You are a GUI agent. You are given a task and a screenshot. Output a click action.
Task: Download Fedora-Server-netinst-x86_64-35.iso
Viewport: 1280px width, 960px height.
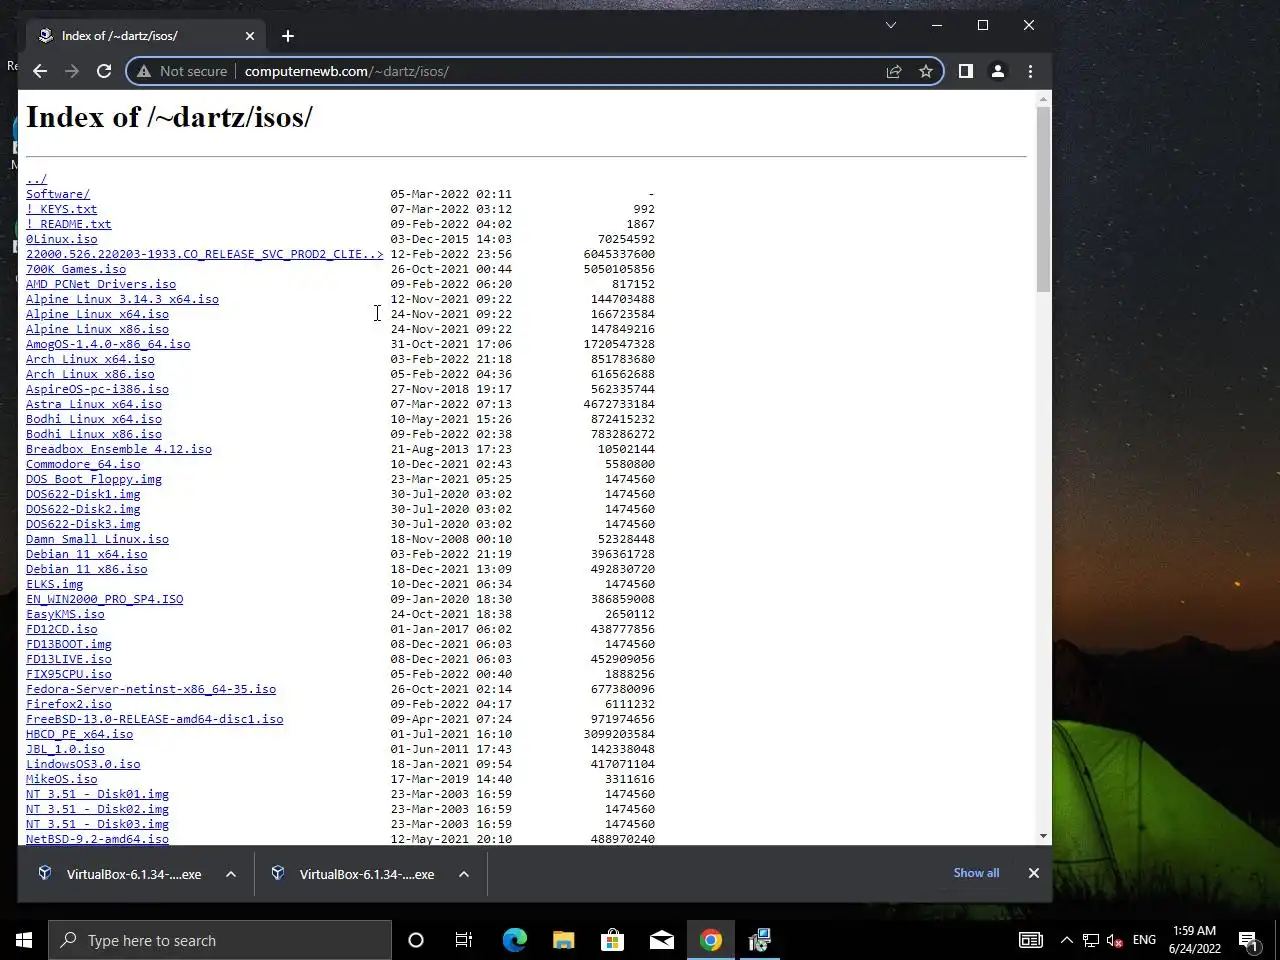point(151,689)
